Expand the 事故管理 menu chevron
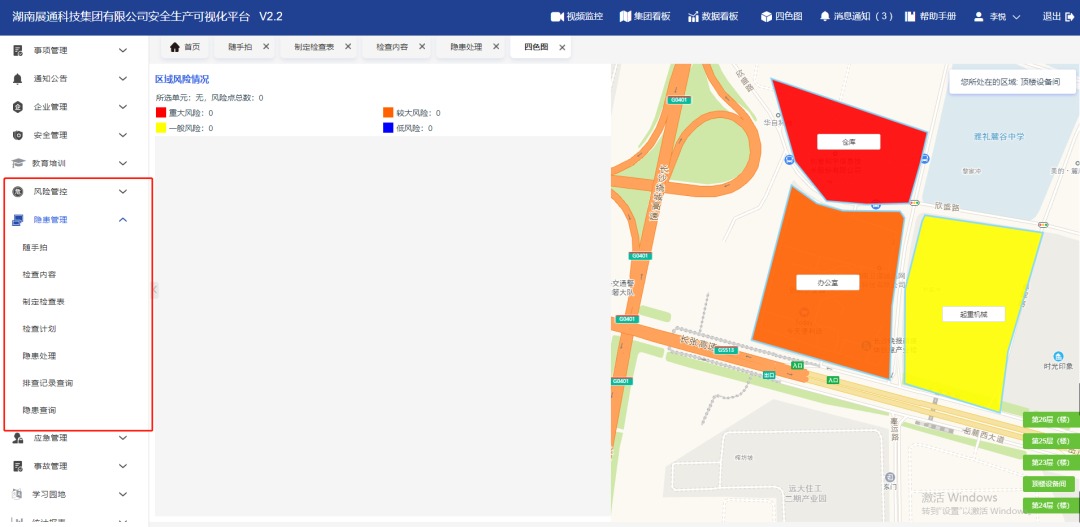 tap(123, 466)
